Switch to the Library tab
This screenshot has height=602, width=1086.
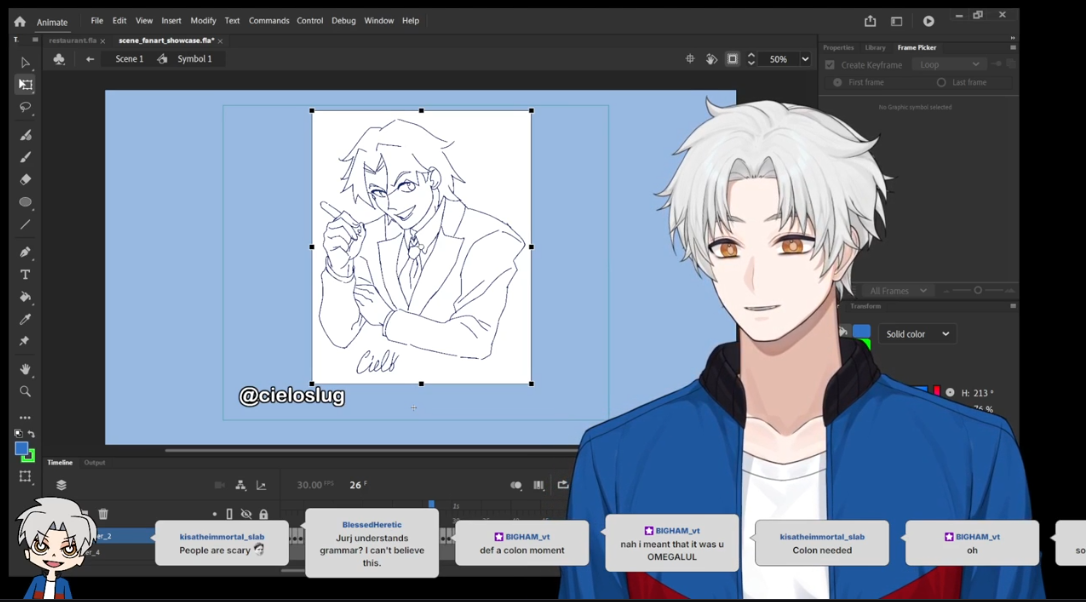pos(875,48)
